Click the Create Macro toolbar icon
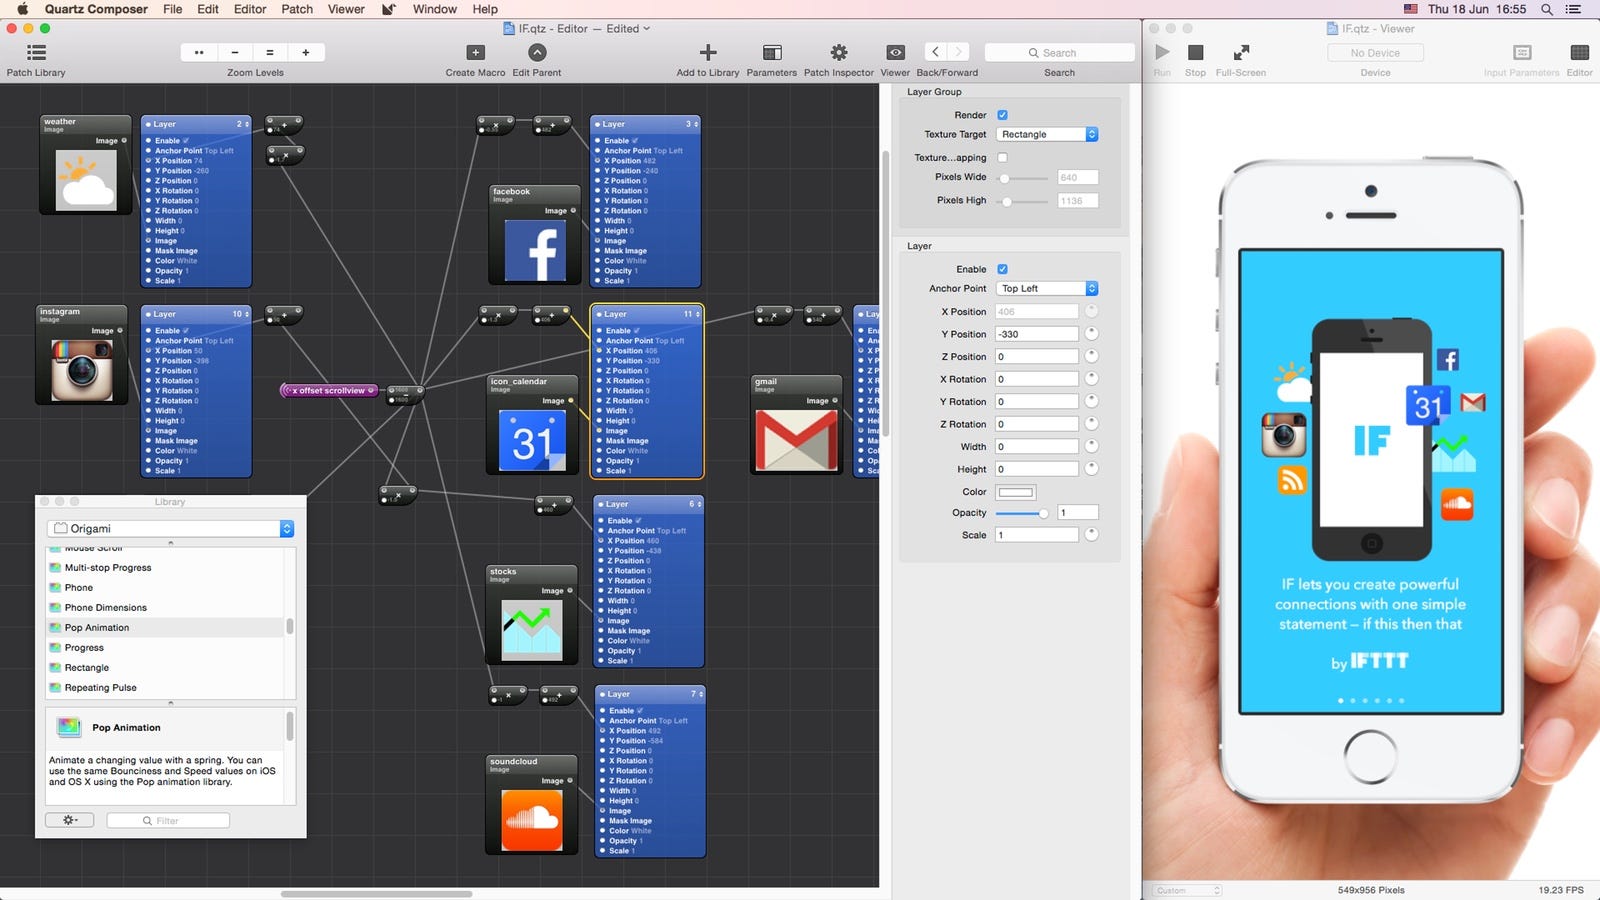1600x900 pixels. click(x=475, y=53)
